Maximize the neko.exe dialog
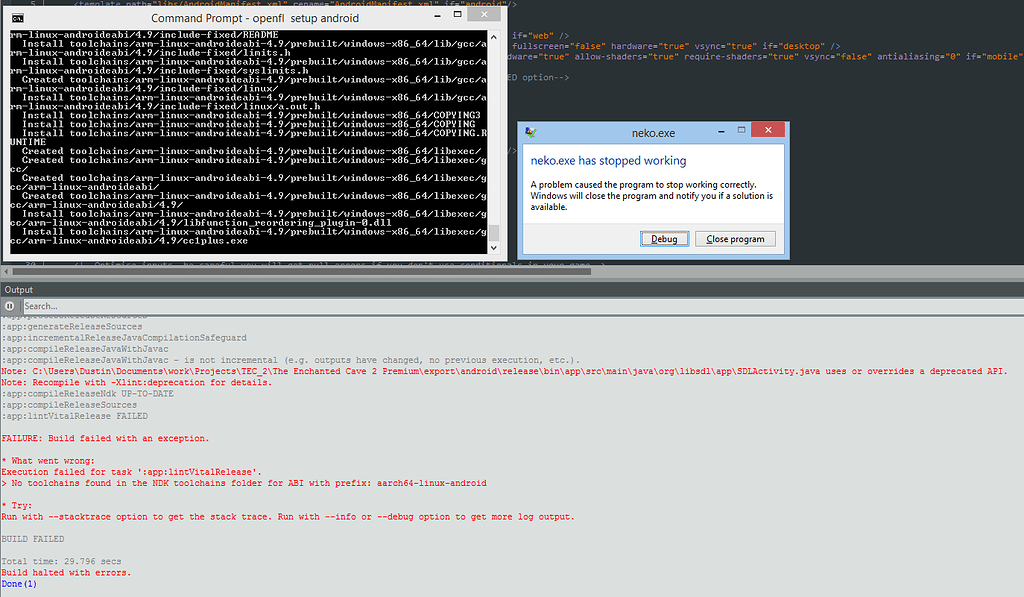Viewport: 1024px width, 597px height. coord(741,130)
